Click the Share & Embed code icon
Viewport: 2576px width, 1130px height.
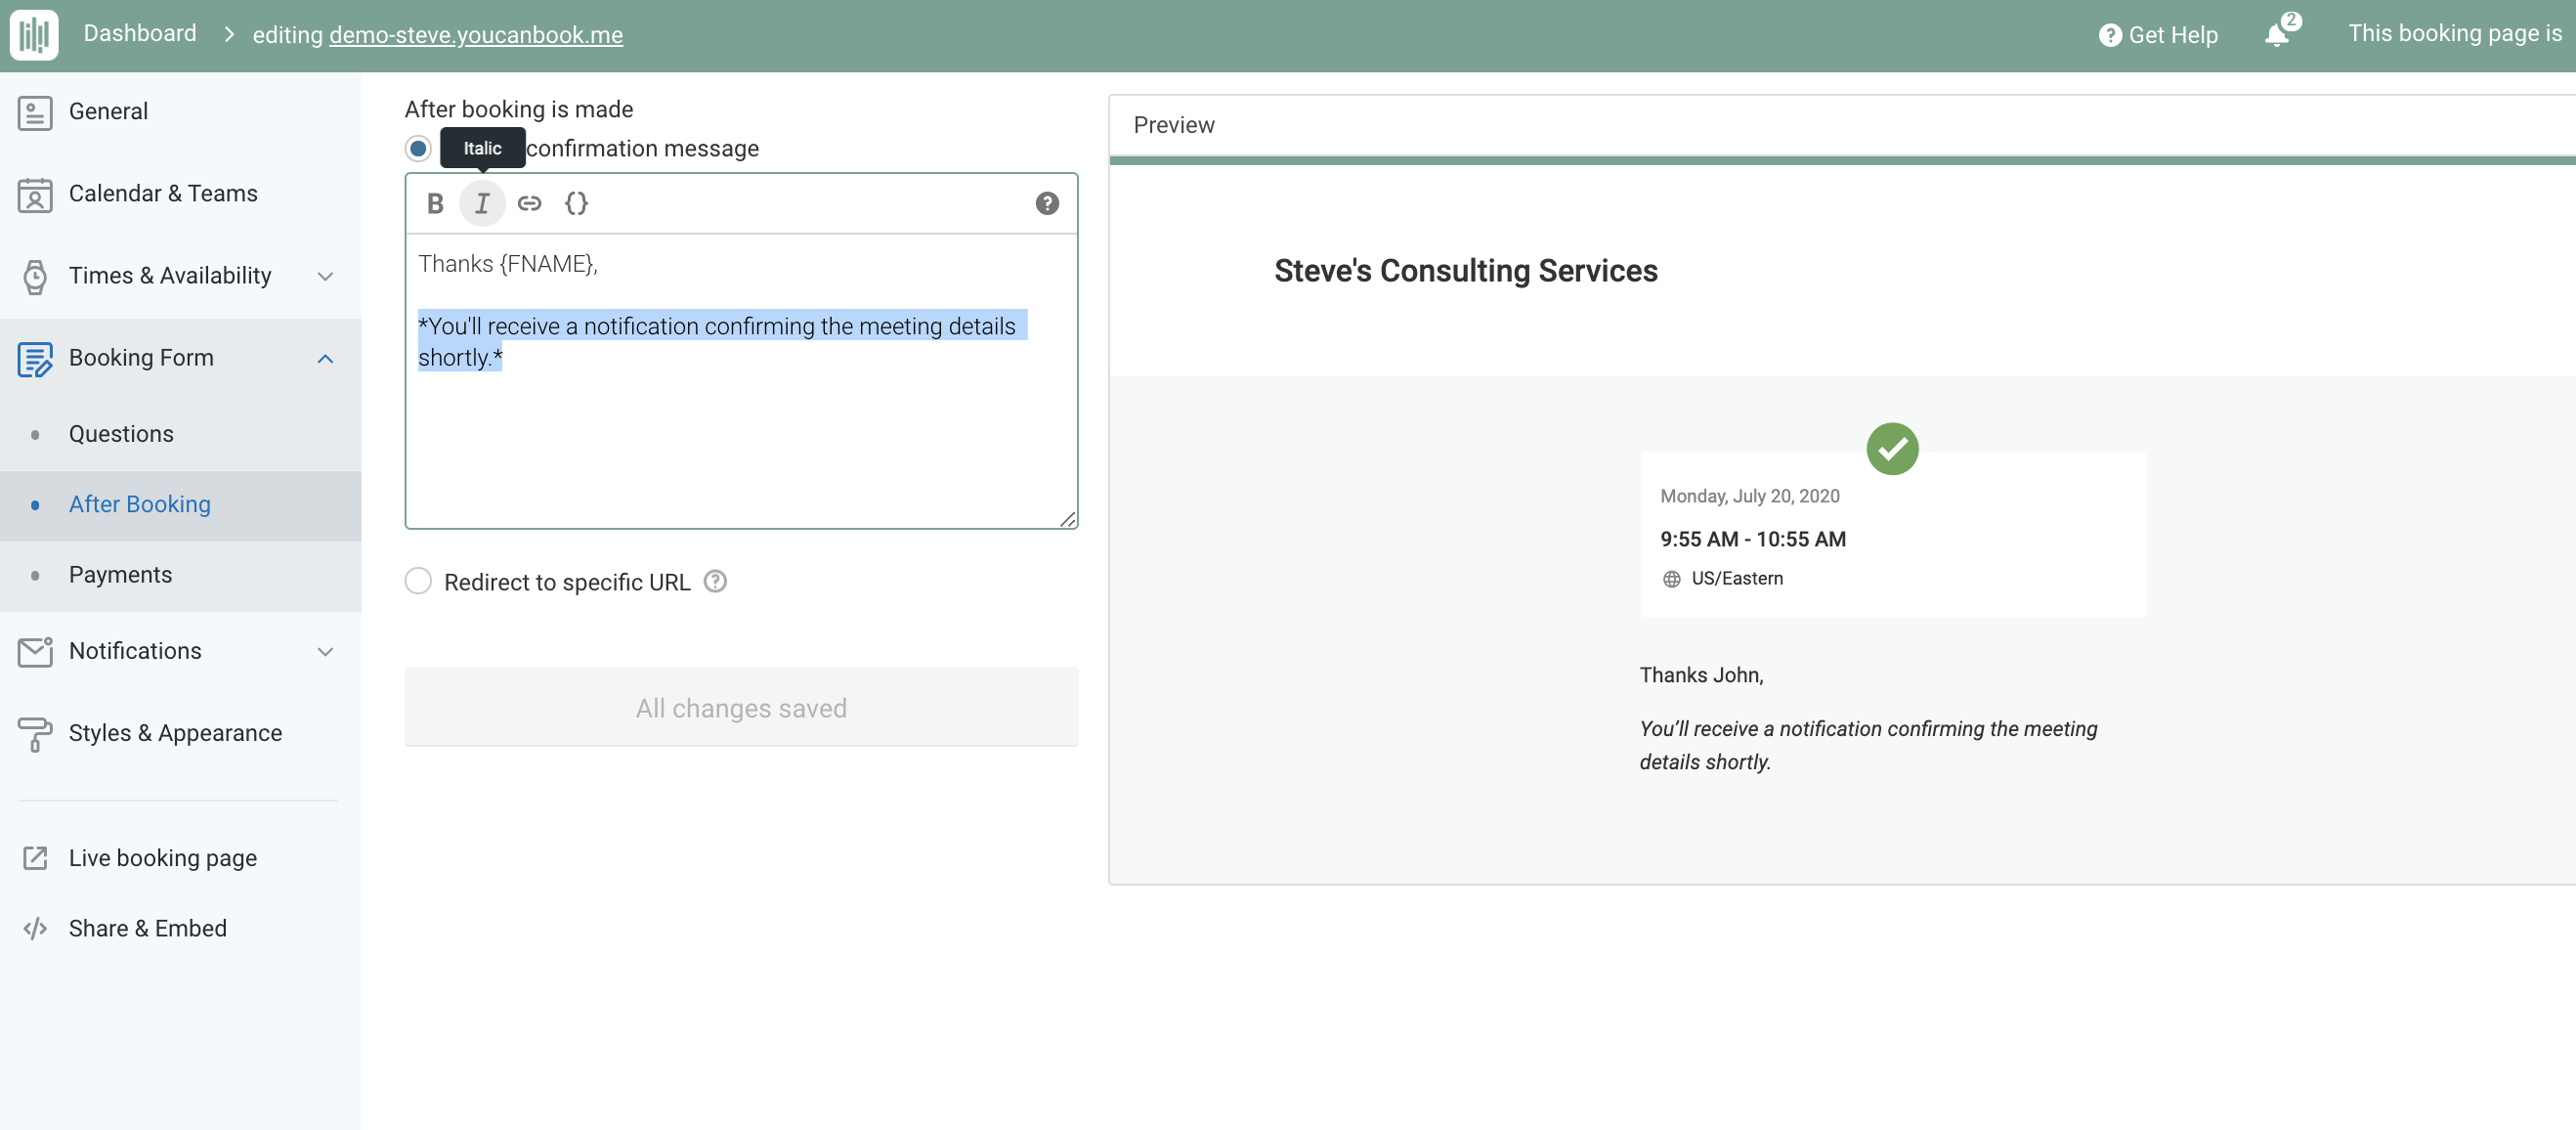click(x=35, y=929)
